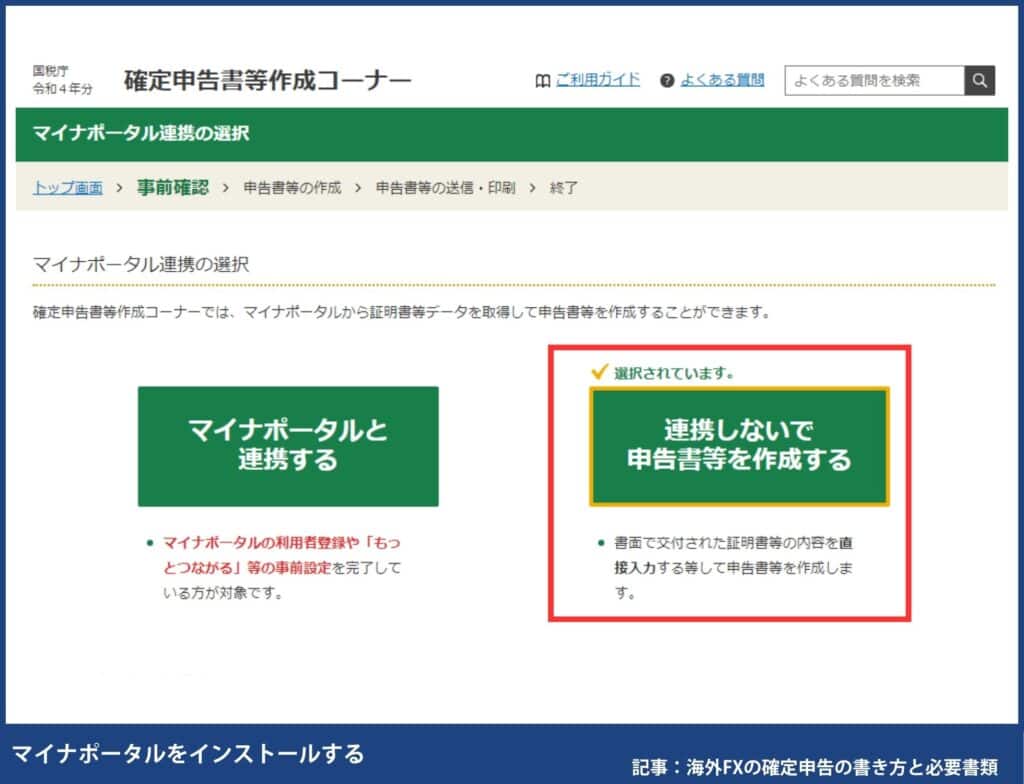Click the red 利用者登録や事前設定 note text
The height and width of the screenshot is (784, 1024).
[281, 555]
